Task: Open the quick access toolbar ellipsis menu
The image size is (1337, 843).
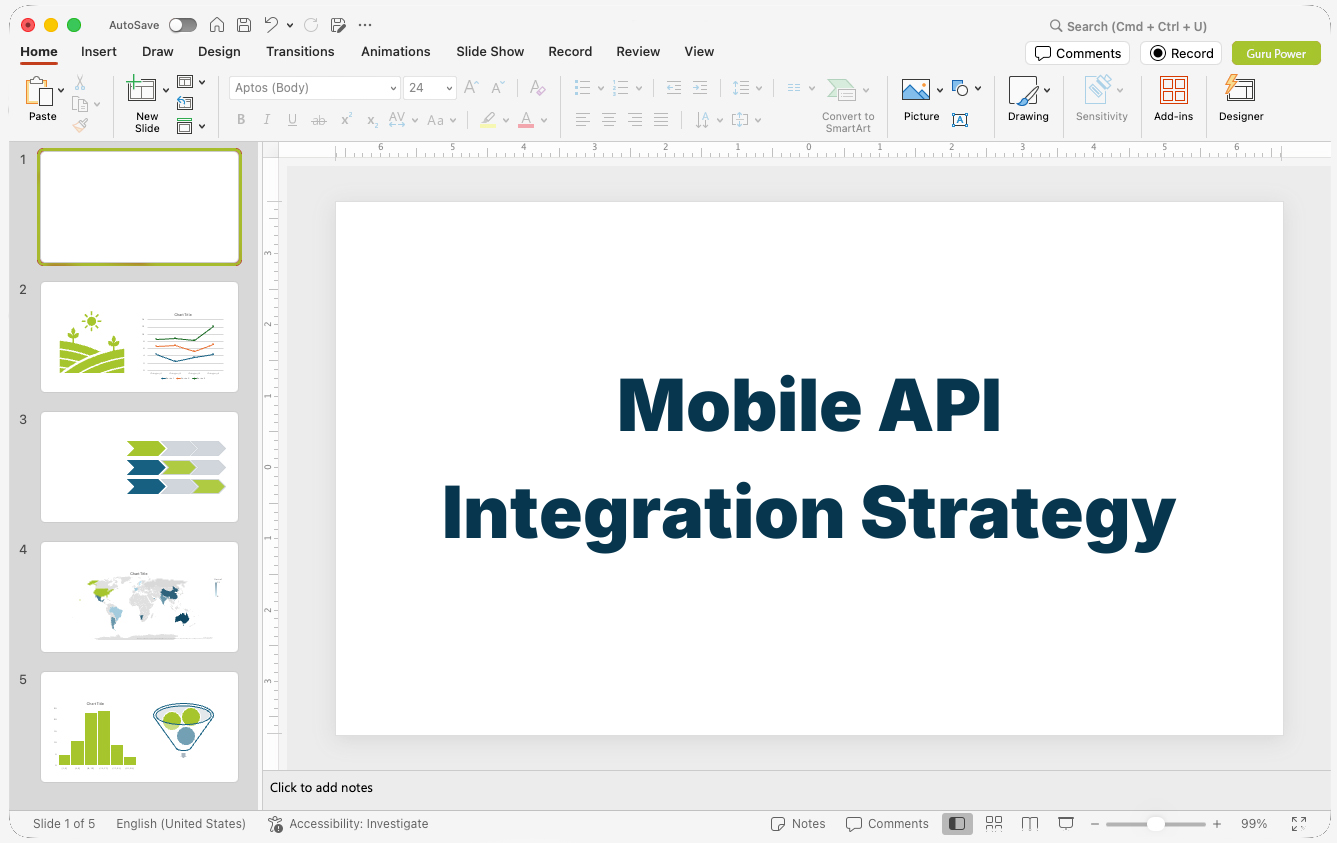Action: pos(365,25)
